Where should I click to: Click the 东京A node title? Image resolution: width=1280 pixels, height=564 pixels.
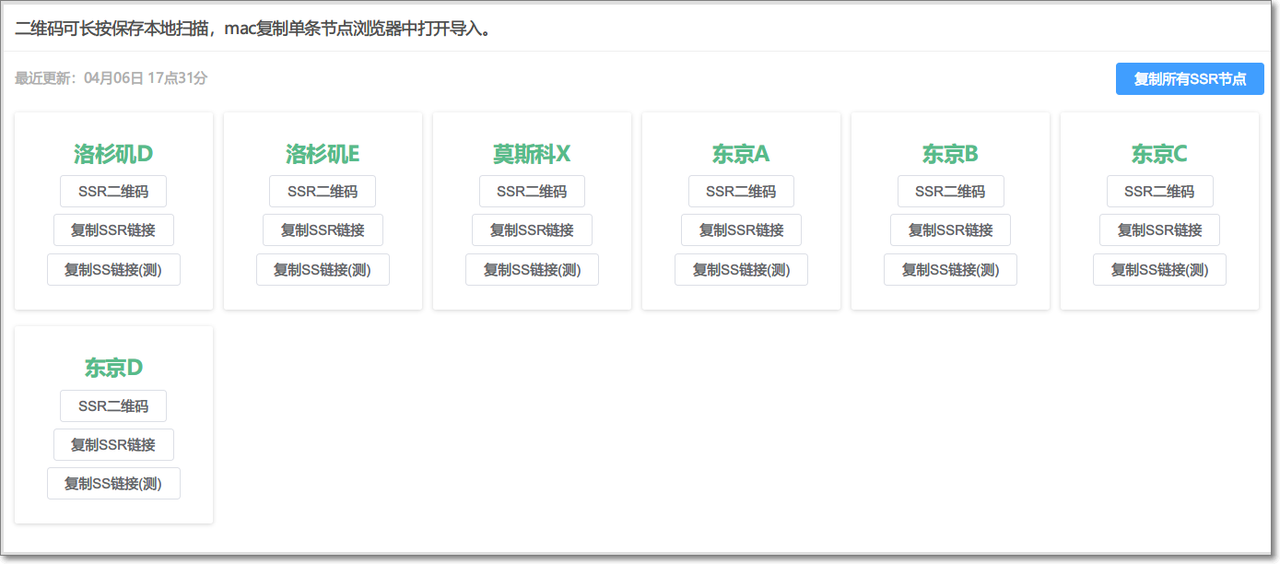click(741, 154)
